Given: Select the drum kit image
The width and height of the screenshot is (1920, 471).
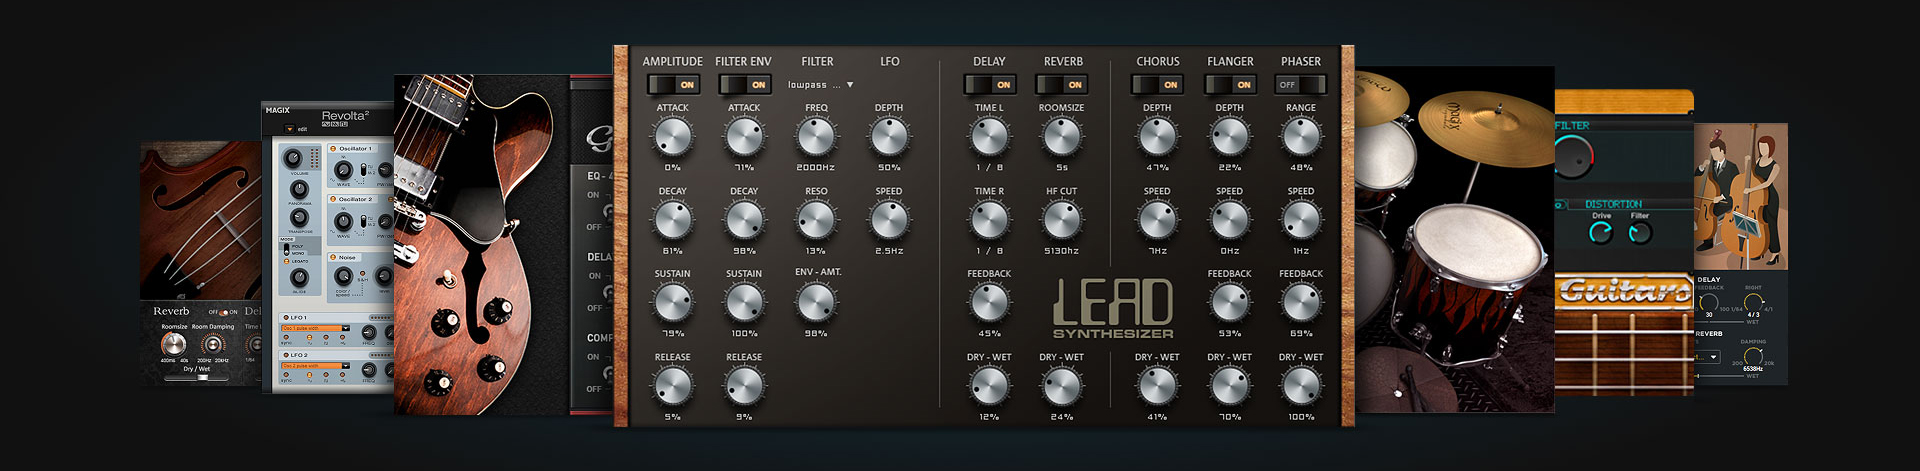Looking at the screenshot, I should pos(1454,240).
